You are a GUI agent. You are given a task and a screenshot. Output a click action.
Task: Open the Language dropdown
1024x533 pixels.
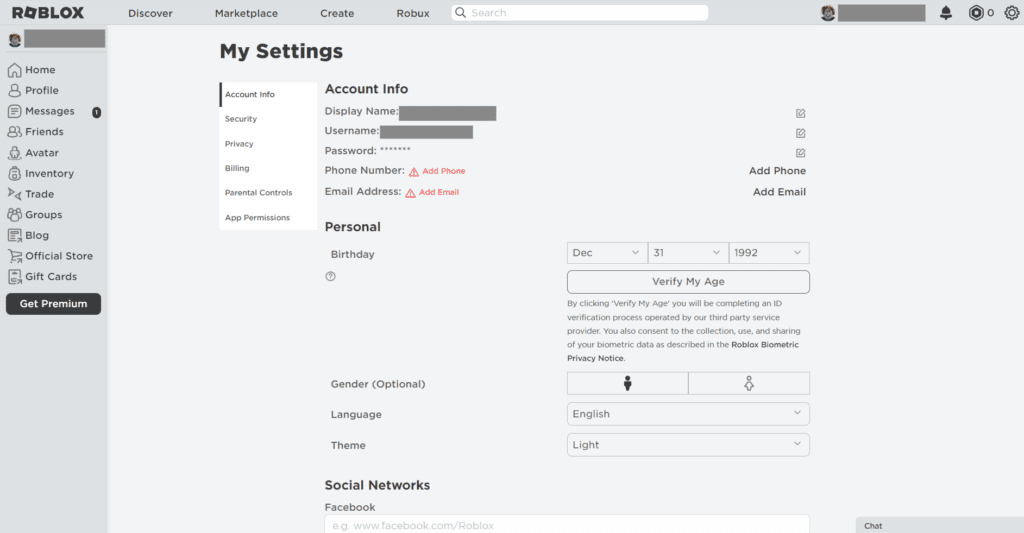pyautogui.click(x=688, y=414)
